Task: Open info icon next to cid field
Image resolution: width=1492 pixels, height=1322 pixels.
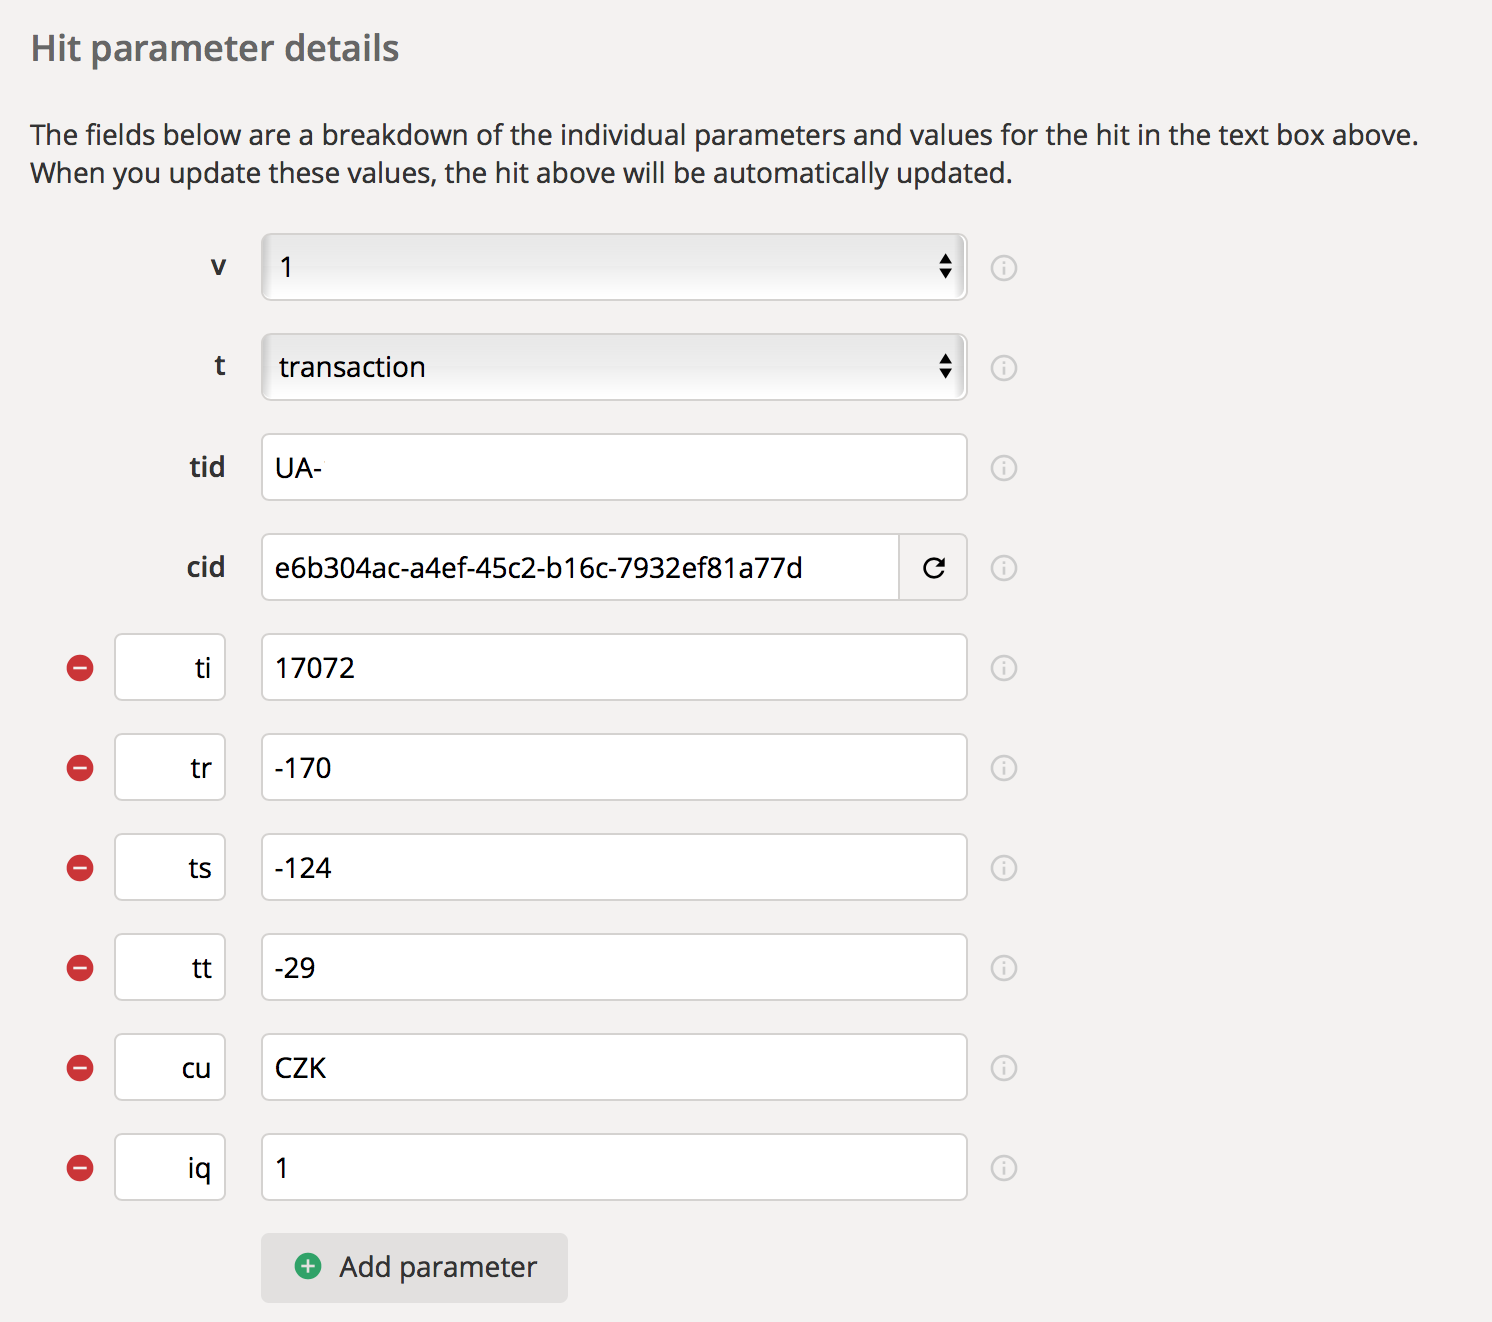Action: click(x=1004, y=568)
